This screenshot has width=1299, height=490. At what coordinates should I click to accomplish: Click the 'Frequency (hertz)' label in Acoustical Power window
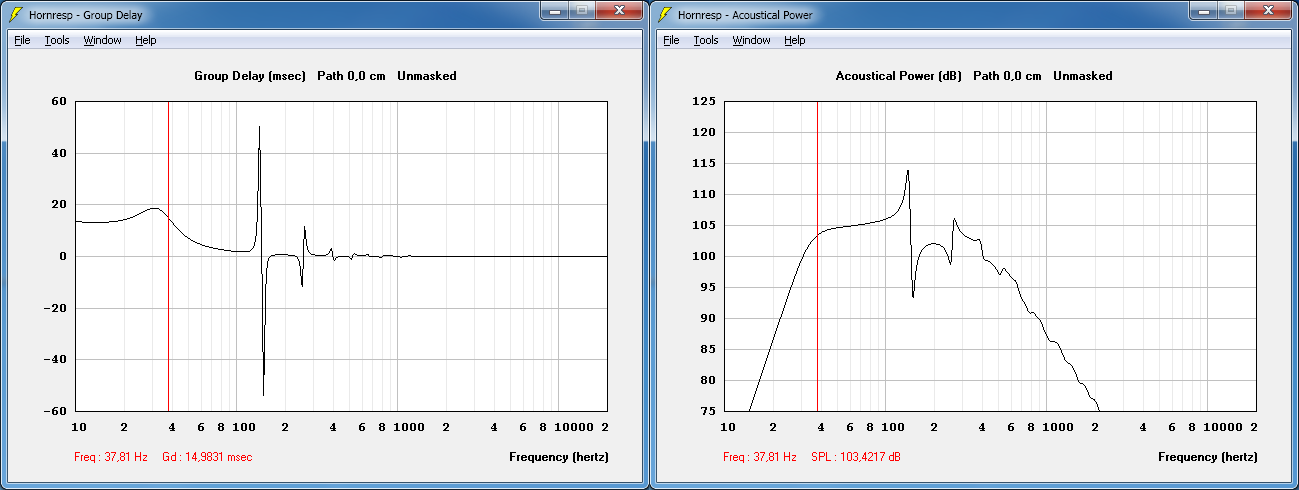pyautogui.click(x=1208, y=457)
